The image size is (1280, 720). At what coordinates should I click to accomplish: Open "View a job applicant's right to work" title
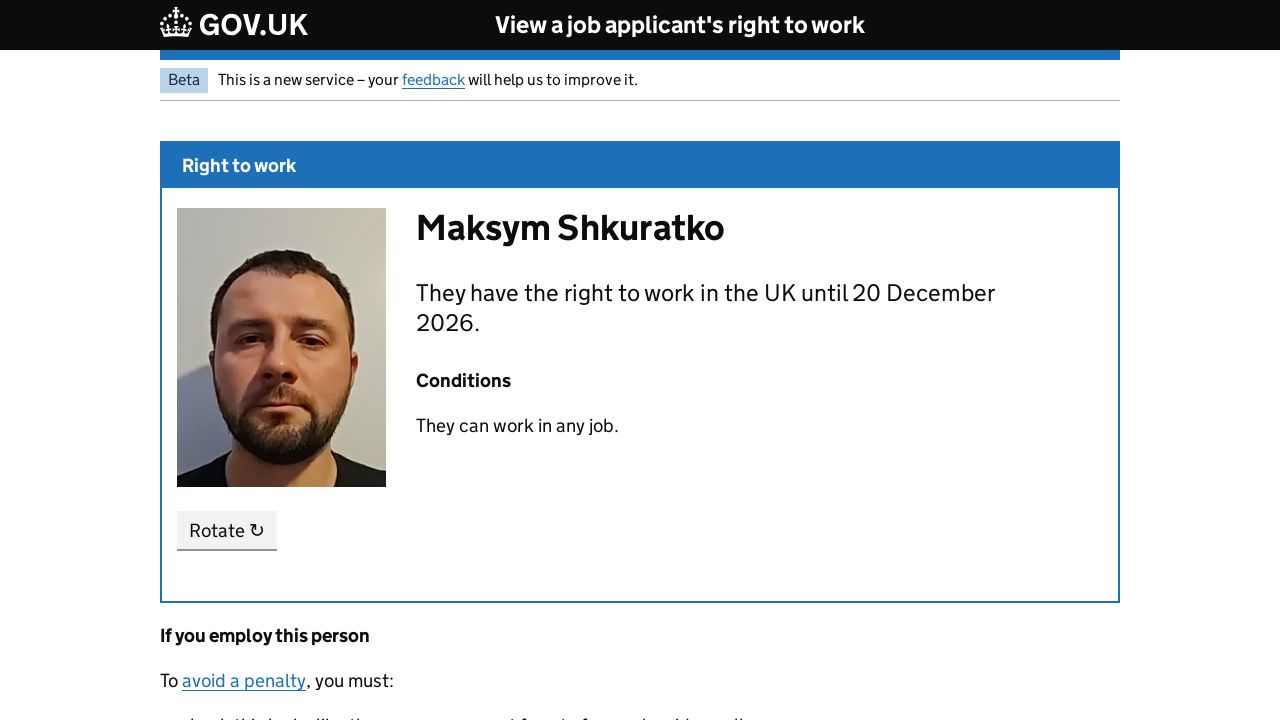point(679,25)
